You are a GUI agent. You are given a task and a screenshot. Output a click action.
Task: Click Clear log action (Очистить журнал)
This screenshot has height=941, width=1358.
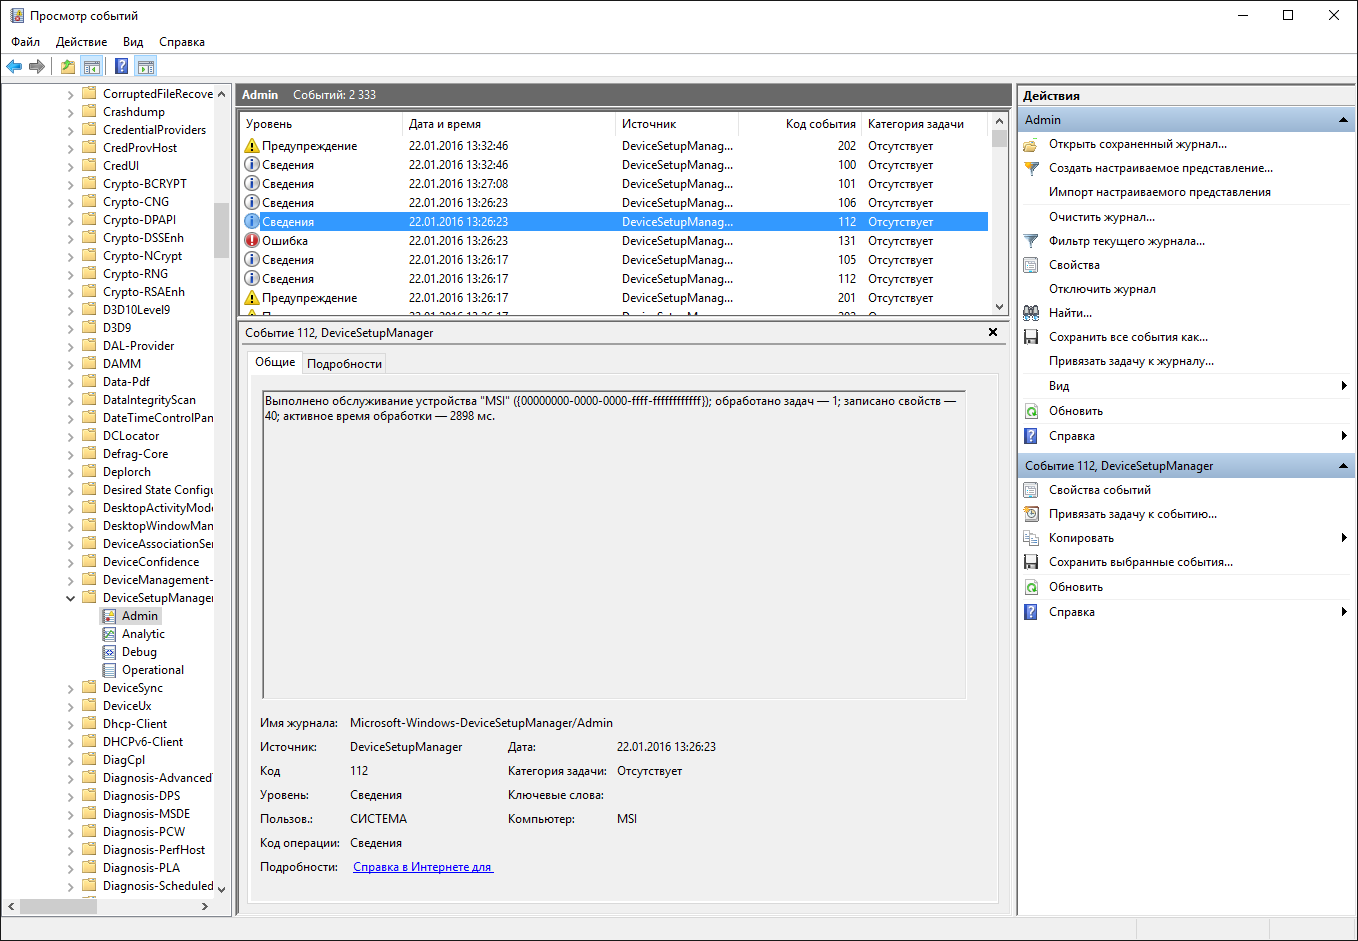point(1101,217)
